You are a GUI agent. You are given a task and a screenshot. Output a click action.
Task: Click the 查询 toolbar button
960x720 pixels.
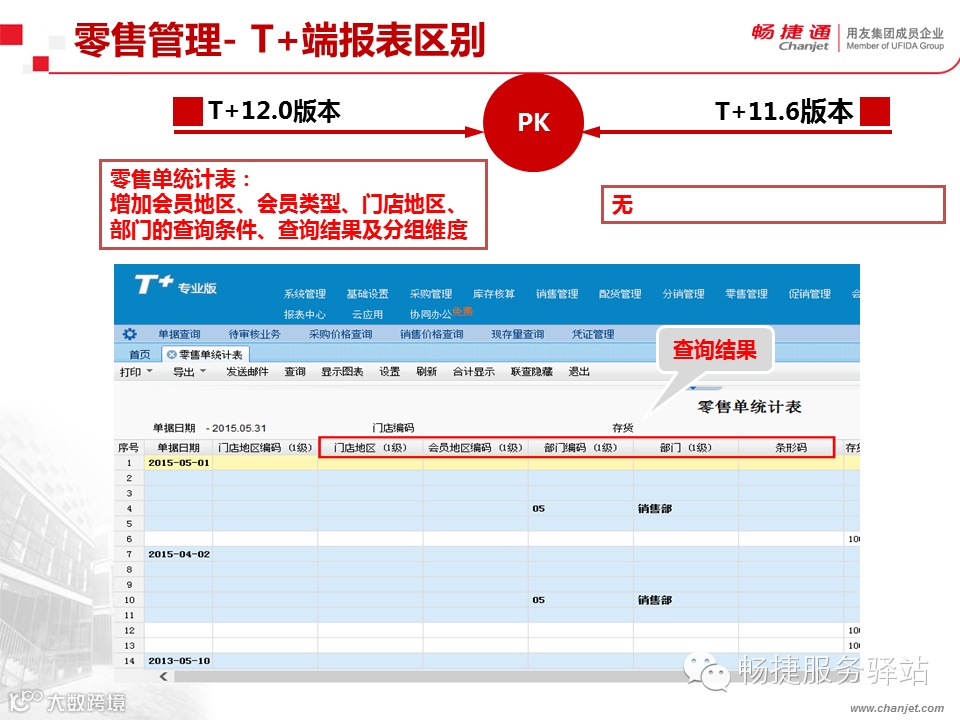(x=295, y=372)
